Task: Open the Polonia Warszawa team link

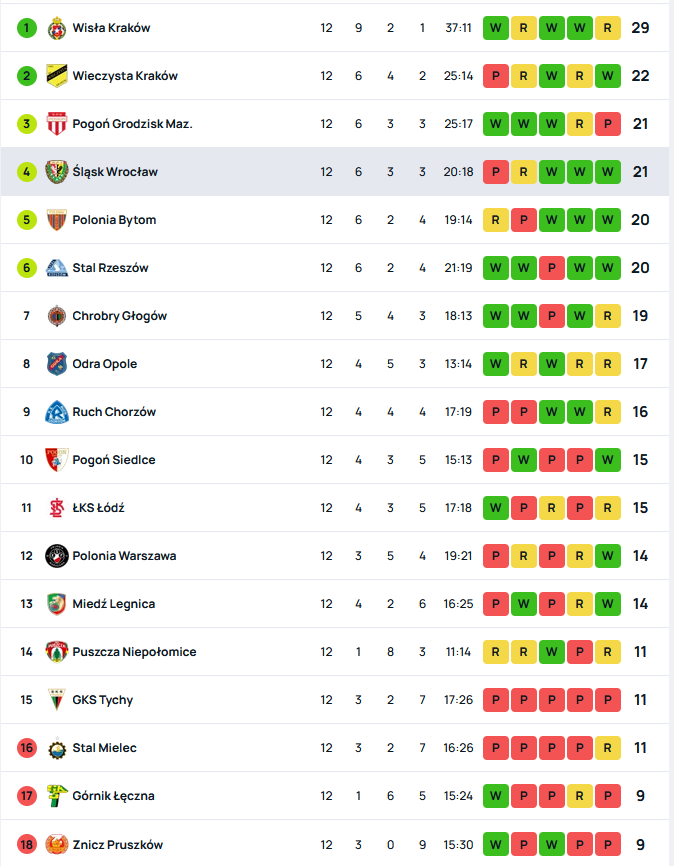Action: point(124,556)
